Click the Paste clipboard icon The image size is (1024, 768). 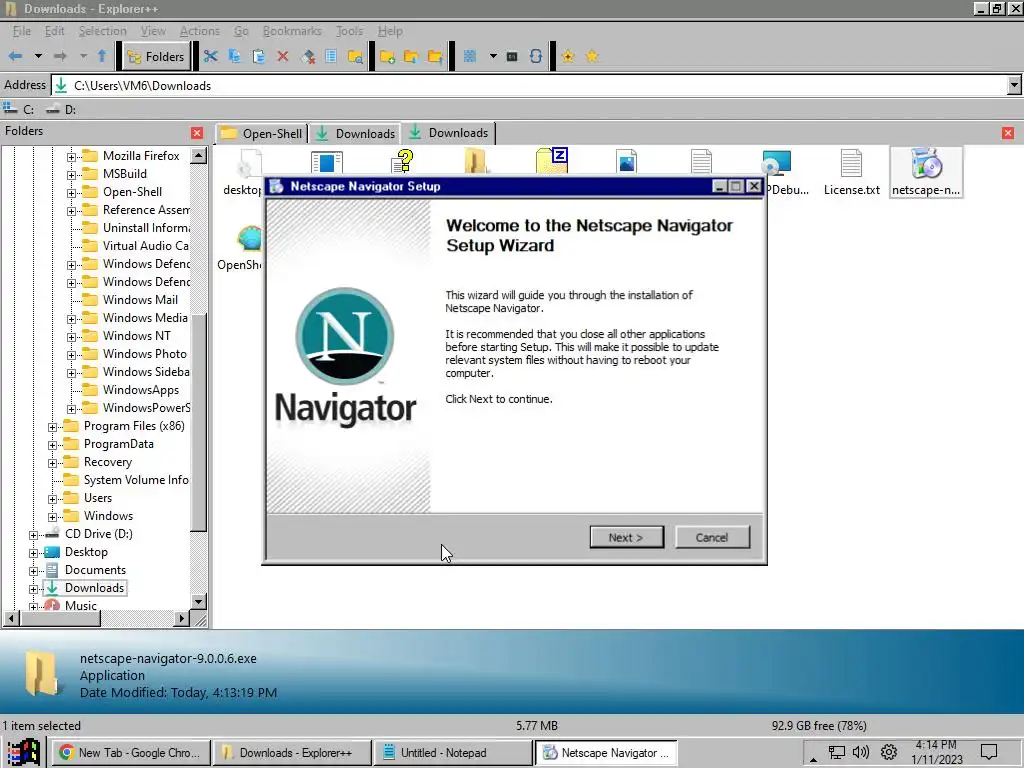259,57
